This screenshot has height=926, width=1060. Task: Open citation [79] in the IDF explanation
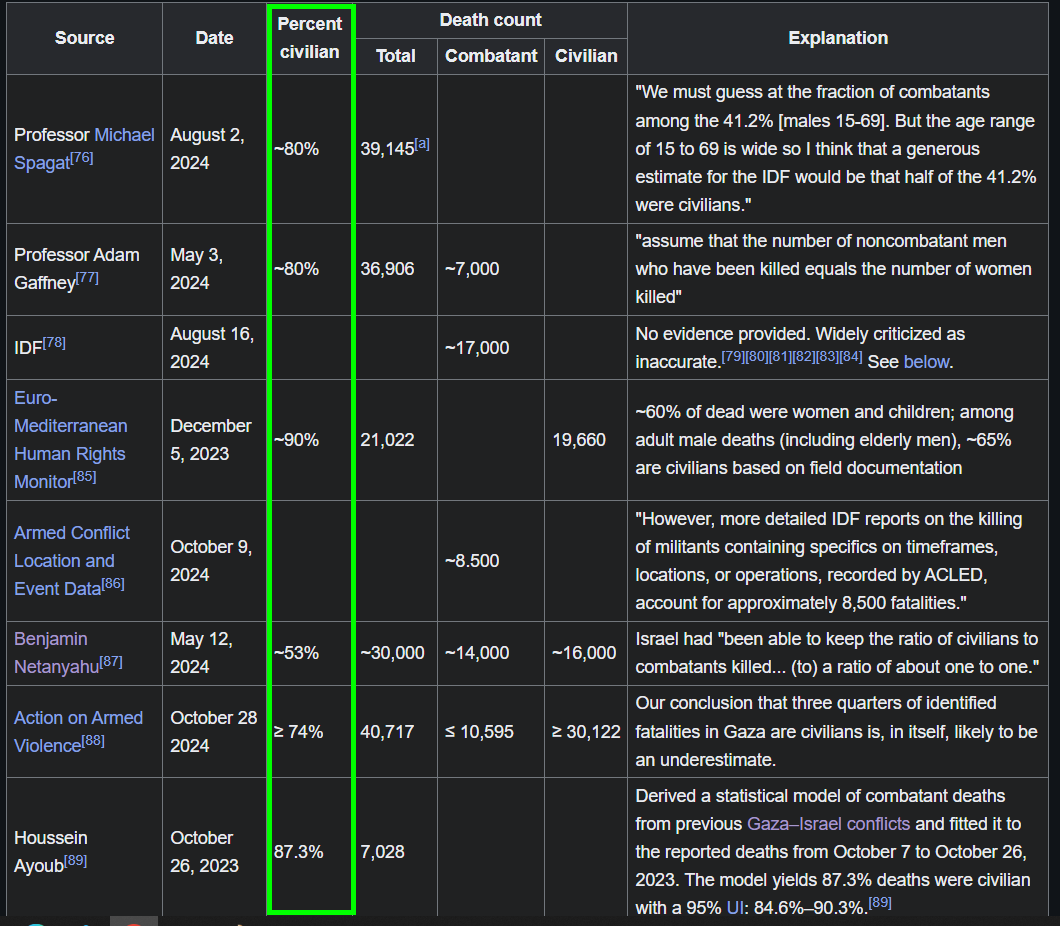tap(733, 356)
